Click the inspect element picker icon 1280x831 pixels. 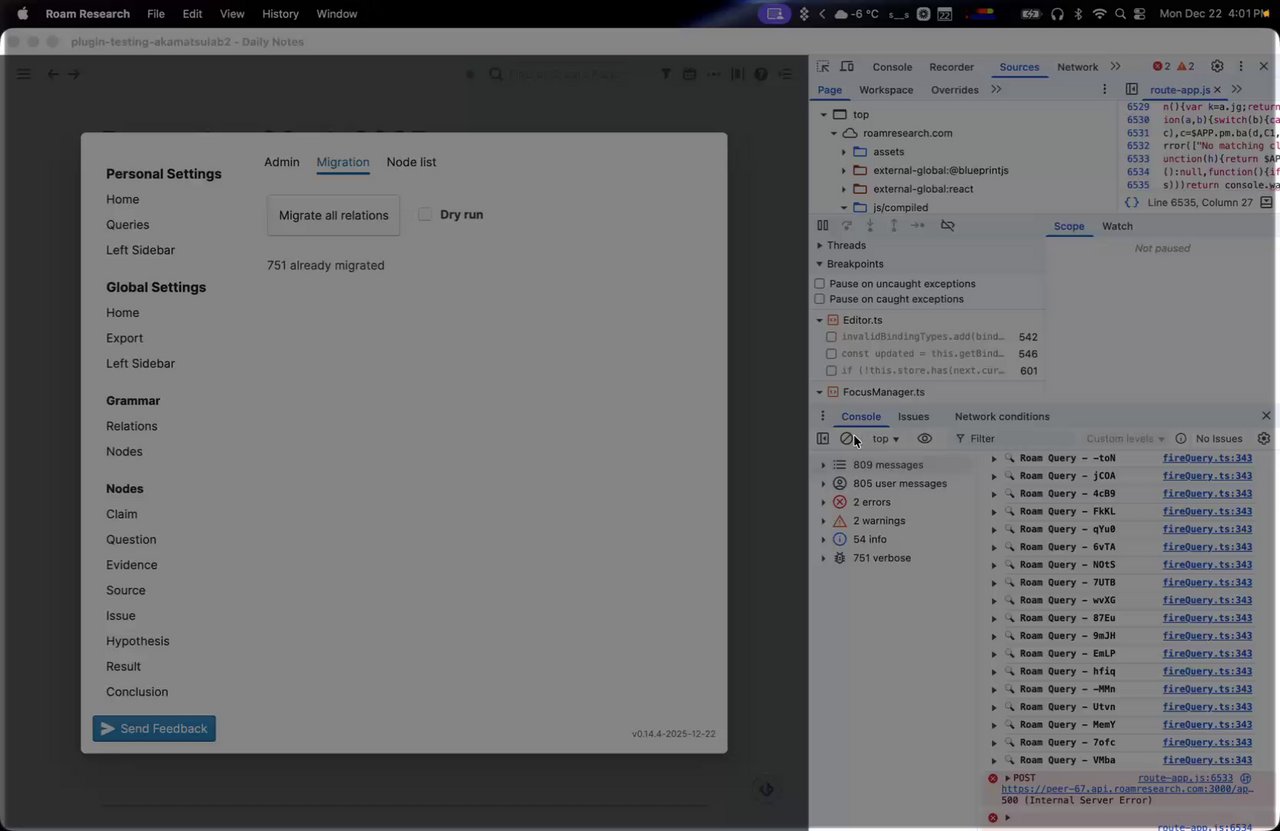823,67
